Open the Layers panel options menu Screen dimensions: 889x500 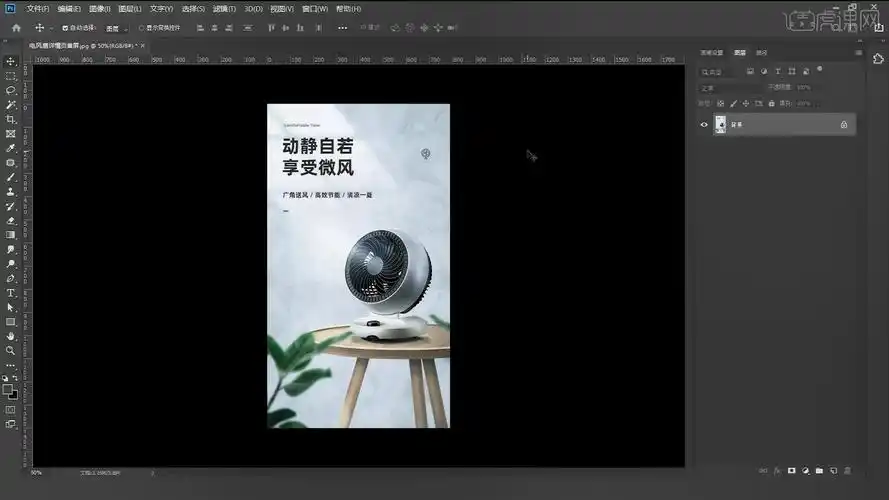point(858,53)
